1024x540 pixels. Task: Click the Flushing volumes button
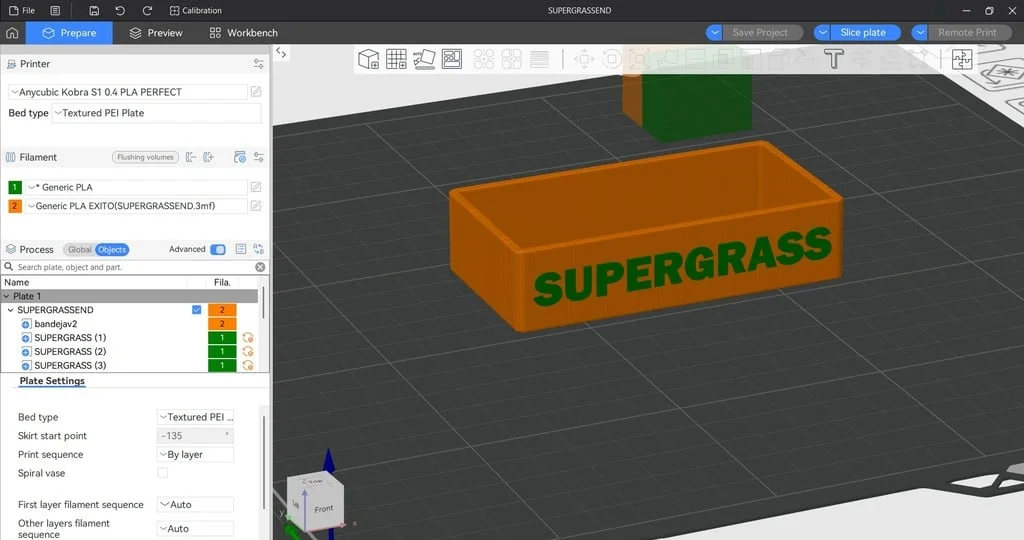pyautogui.click(x=145, y=157)
